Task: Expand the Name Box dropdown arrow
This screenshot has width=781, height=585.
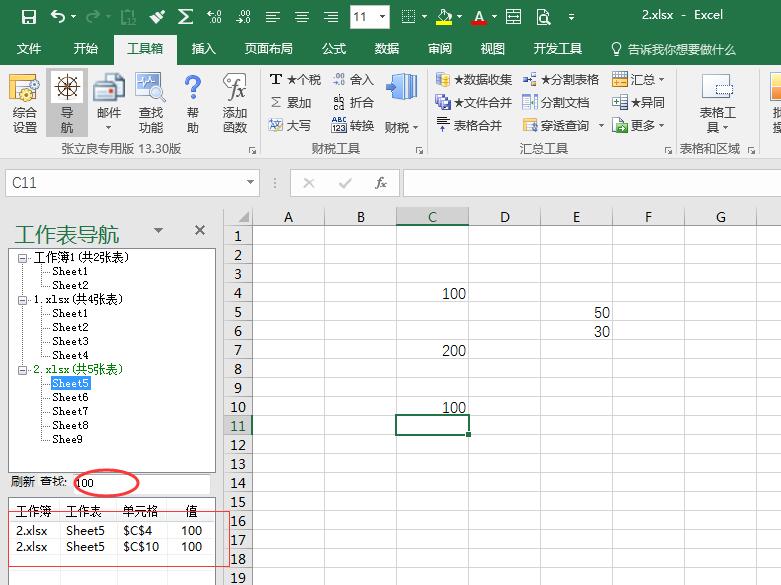Action: point(251,183)
